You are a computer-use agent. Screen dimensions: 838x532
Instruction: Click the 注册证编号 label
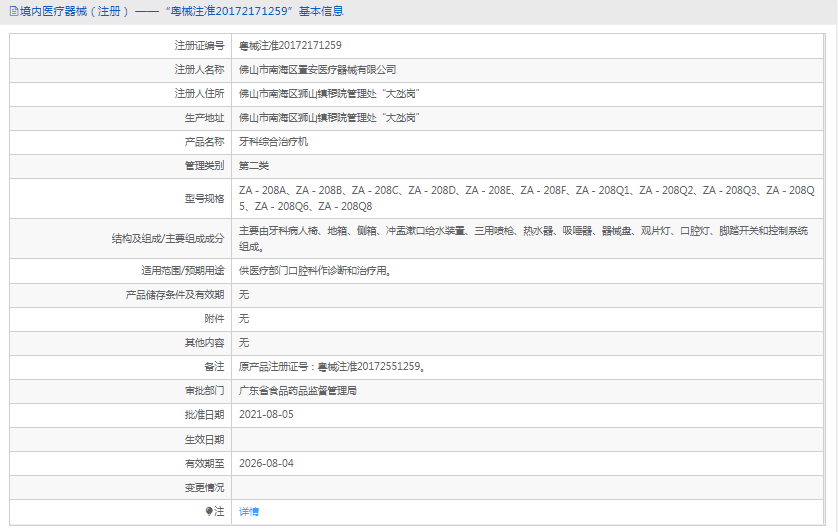click(199, 45)
